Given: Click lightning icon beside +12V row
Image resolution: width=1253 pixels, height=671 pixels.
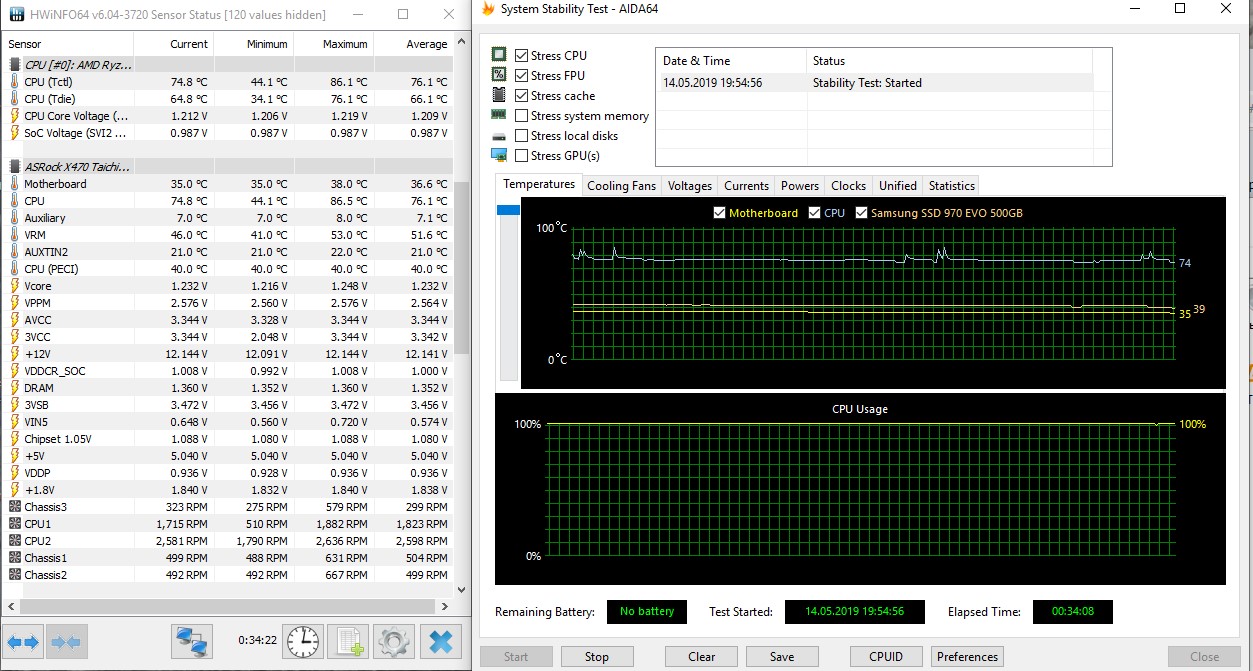Looking at the screenshot, I should tap(15, 353).
